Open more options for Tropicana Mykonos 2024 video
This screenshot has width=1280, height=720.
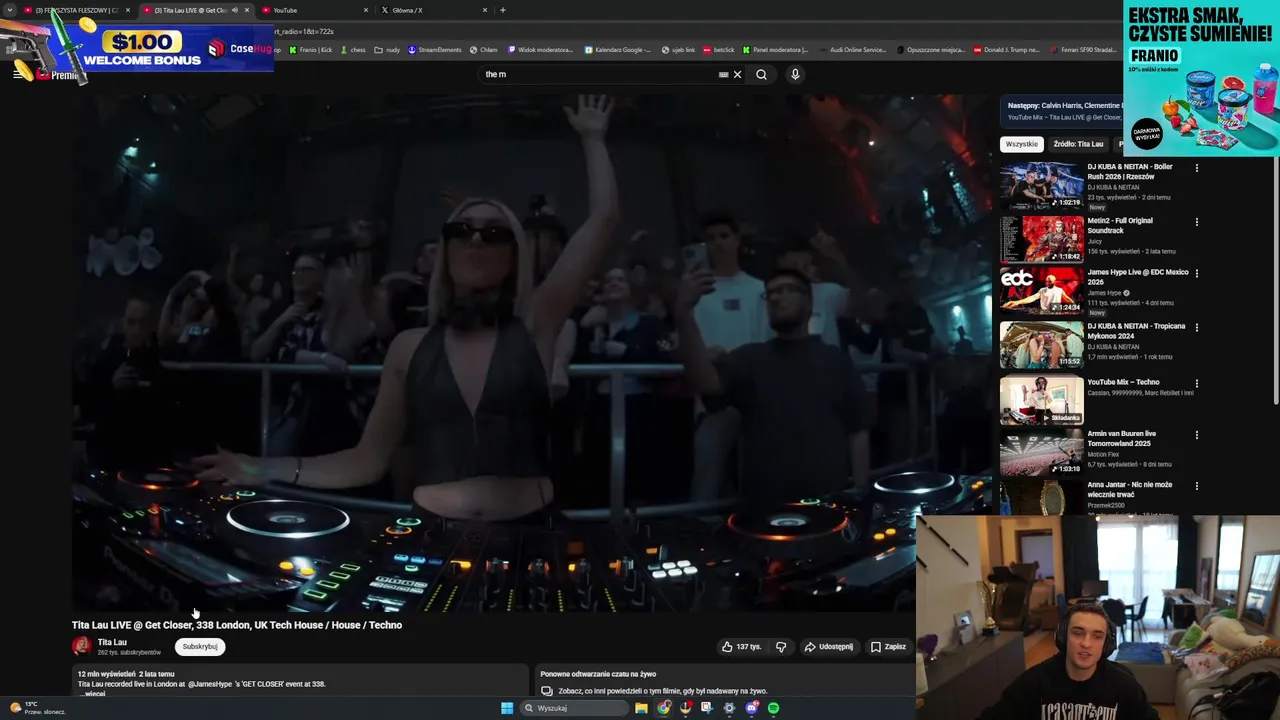(x=1196, y=327)
